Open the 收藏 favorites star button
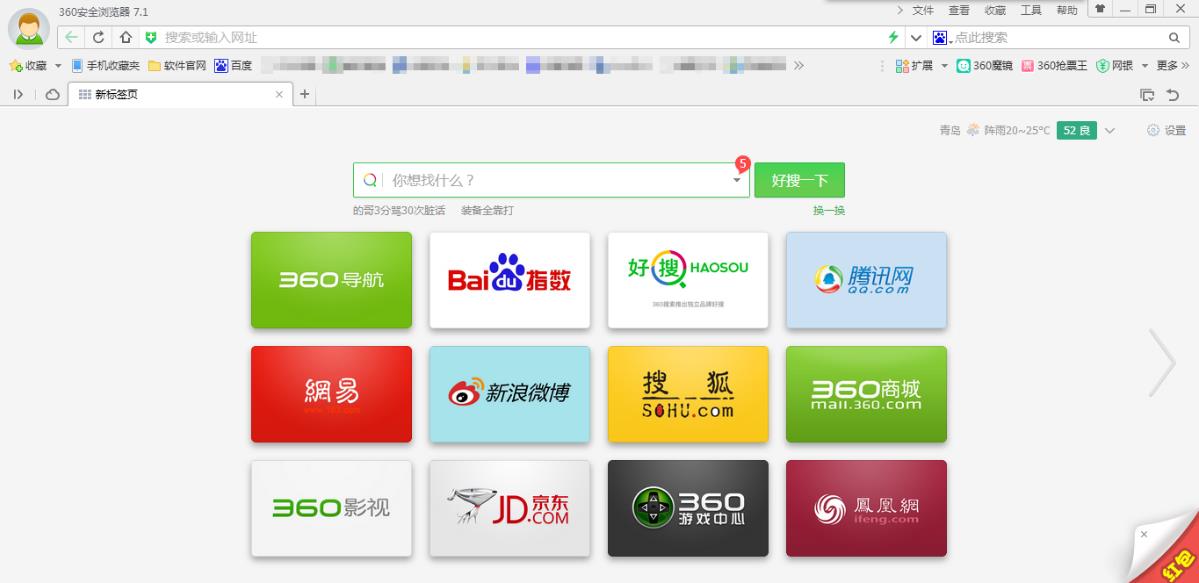Image resolution: width=1199 pixels, height=583 pixels. click(x=28, y=66)
